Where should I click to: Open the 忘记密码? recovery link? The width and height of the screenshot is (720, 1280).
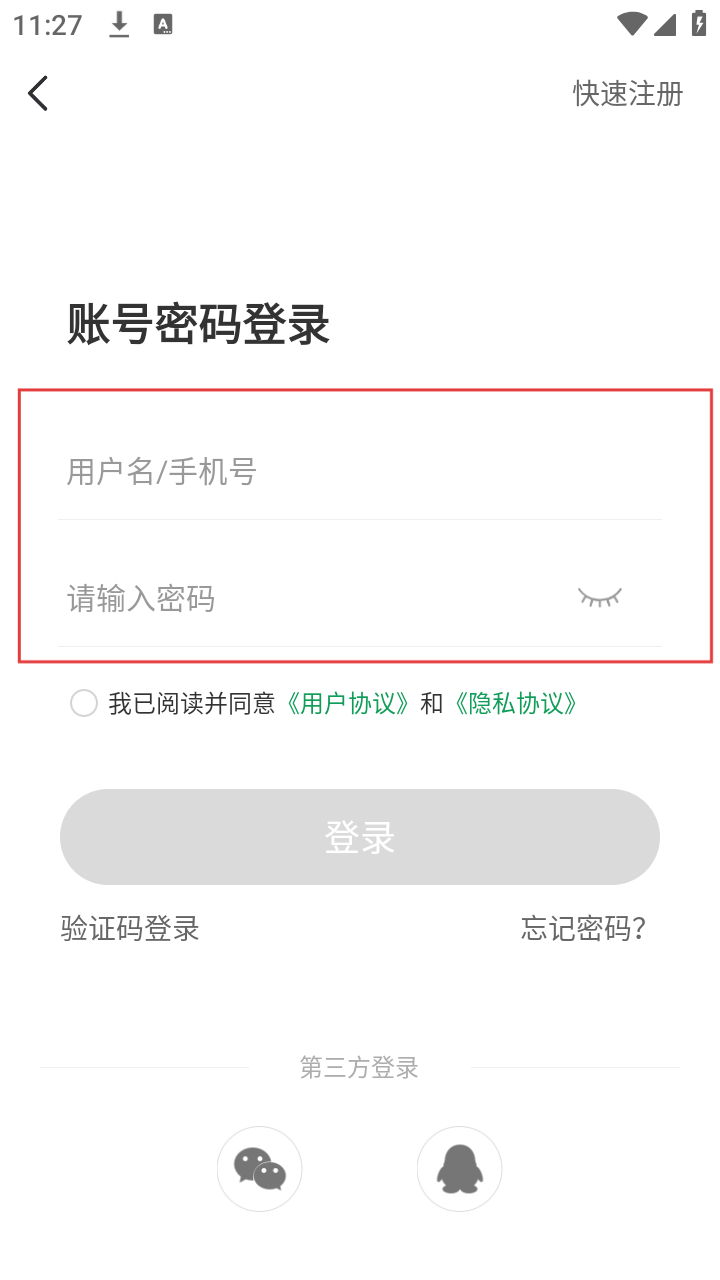(x=583, y=929)
